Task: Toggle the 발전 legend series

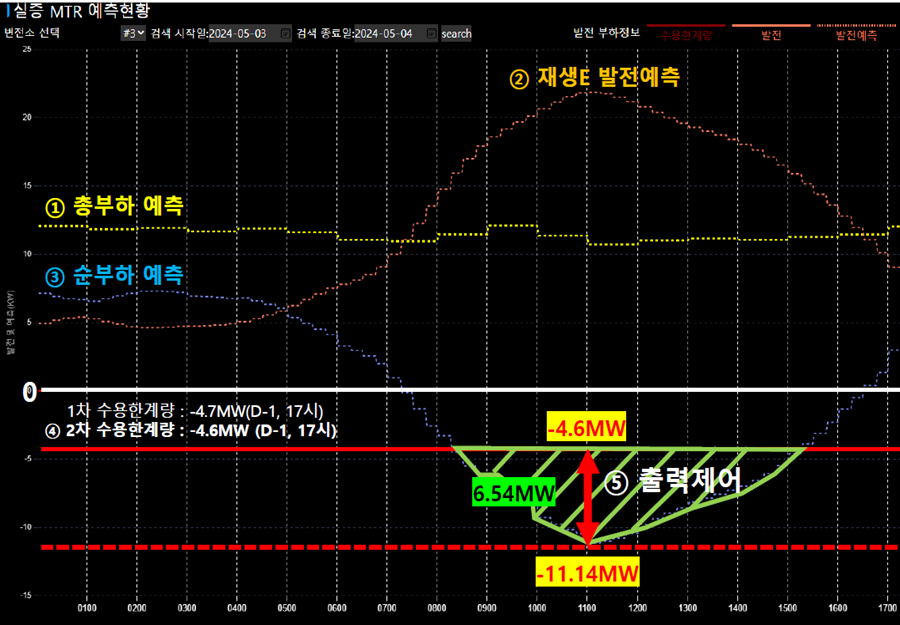Action: (x=770, y=34)
